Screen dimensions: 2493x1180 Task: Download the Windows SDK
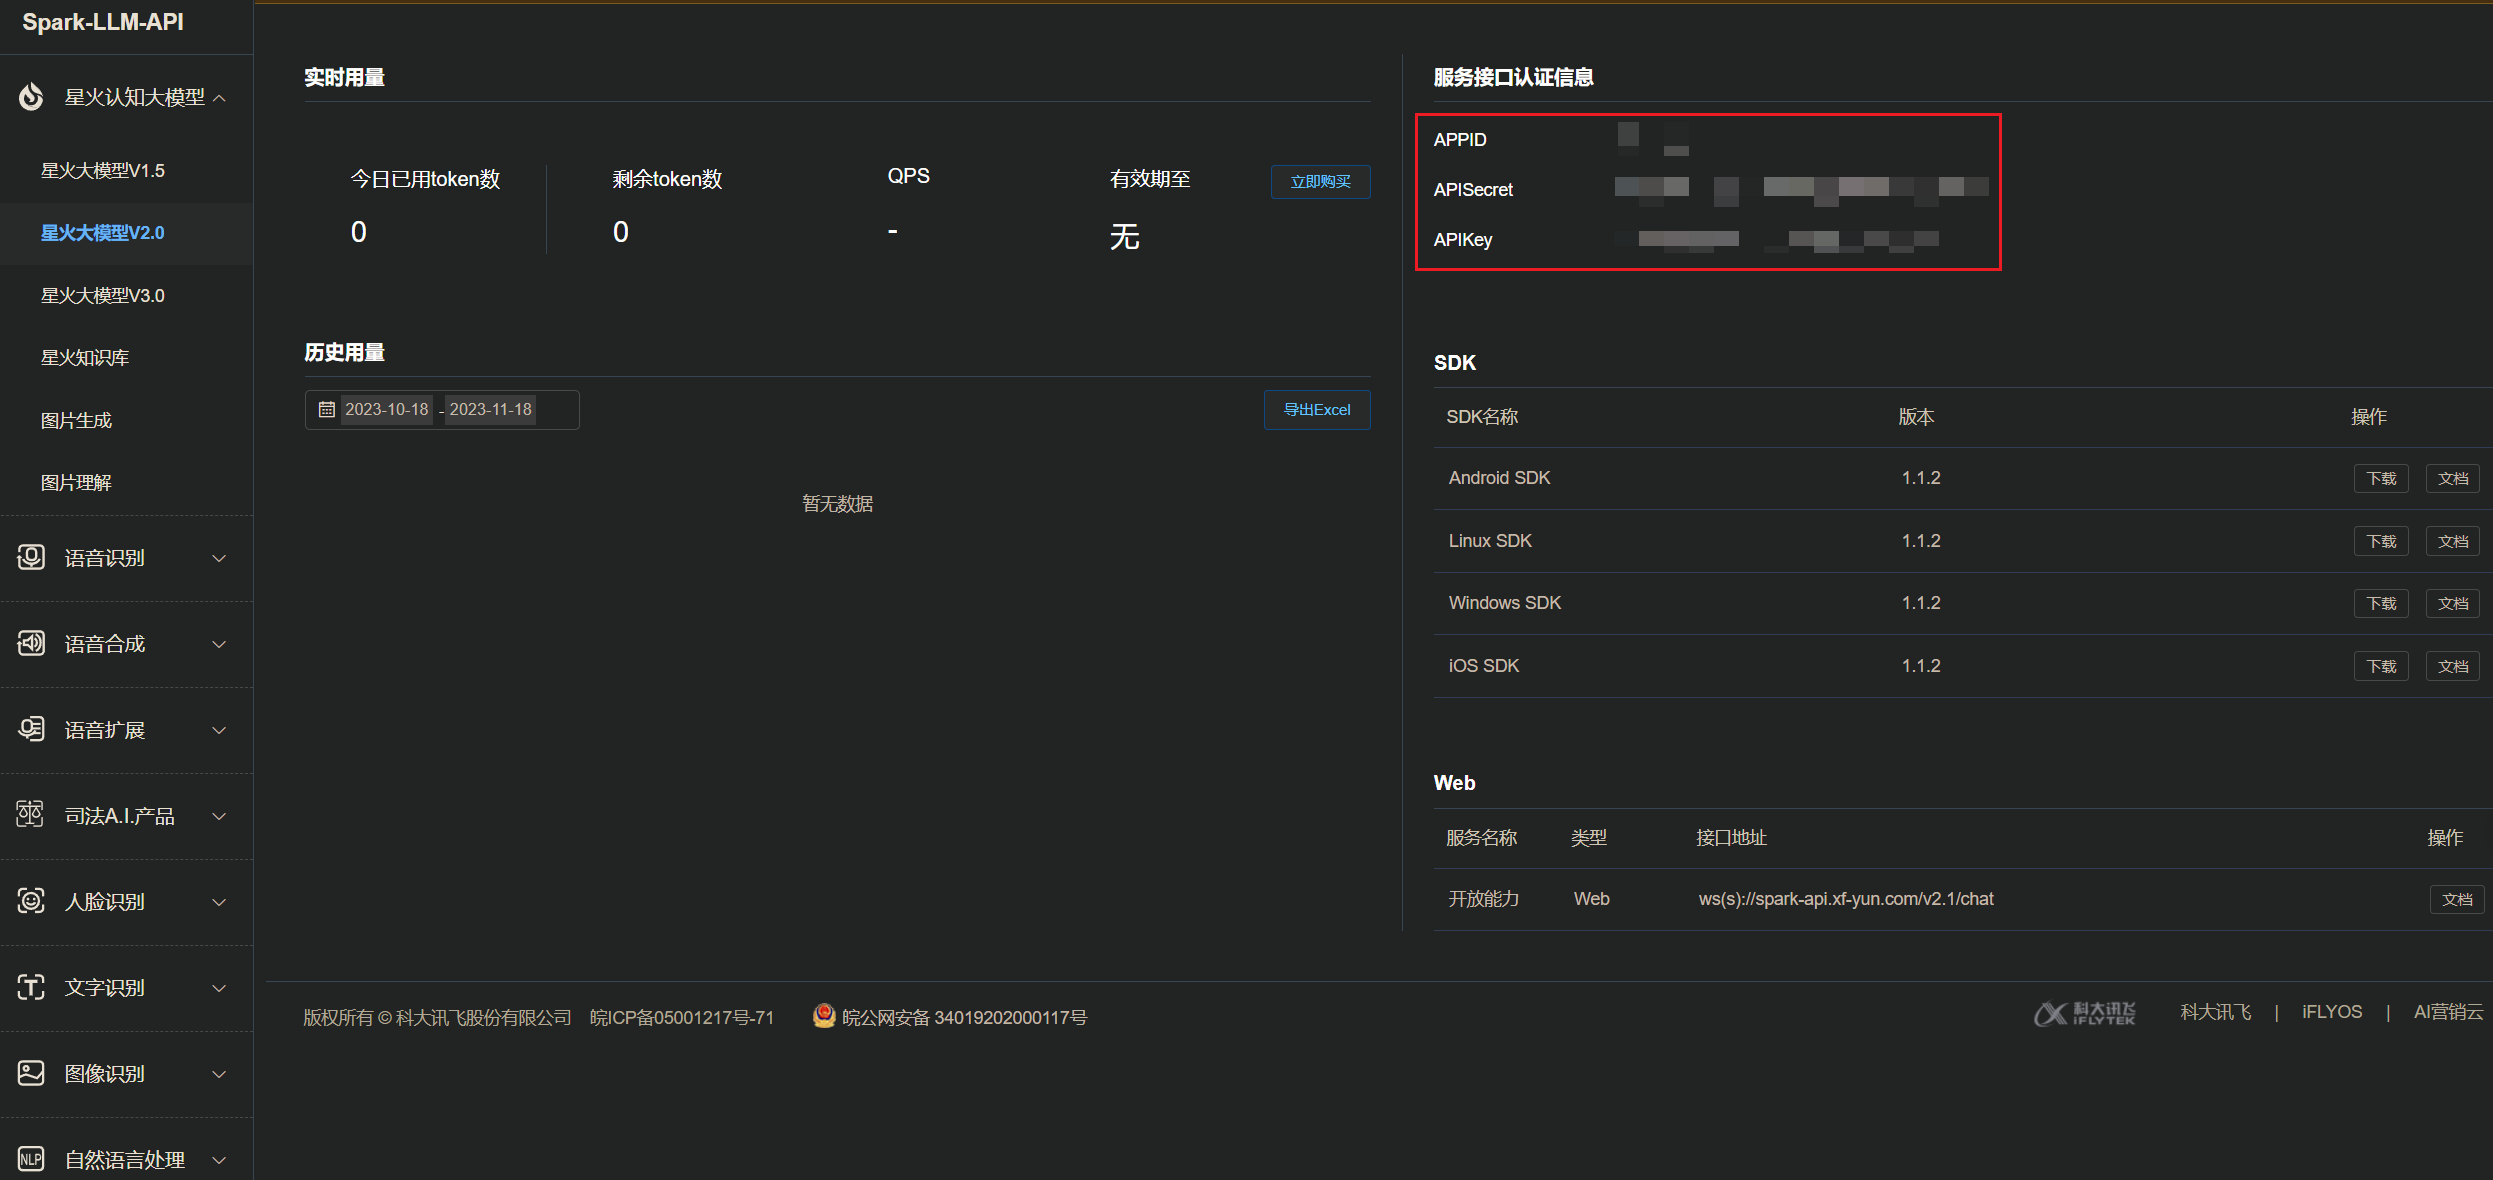pyautogui.click(x=2381, y=603)
